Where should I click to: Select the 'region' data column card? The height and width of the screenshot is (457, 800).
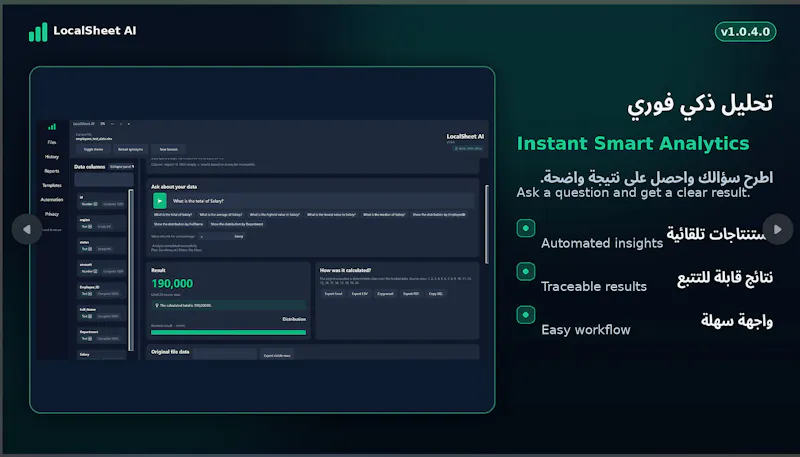102,223
